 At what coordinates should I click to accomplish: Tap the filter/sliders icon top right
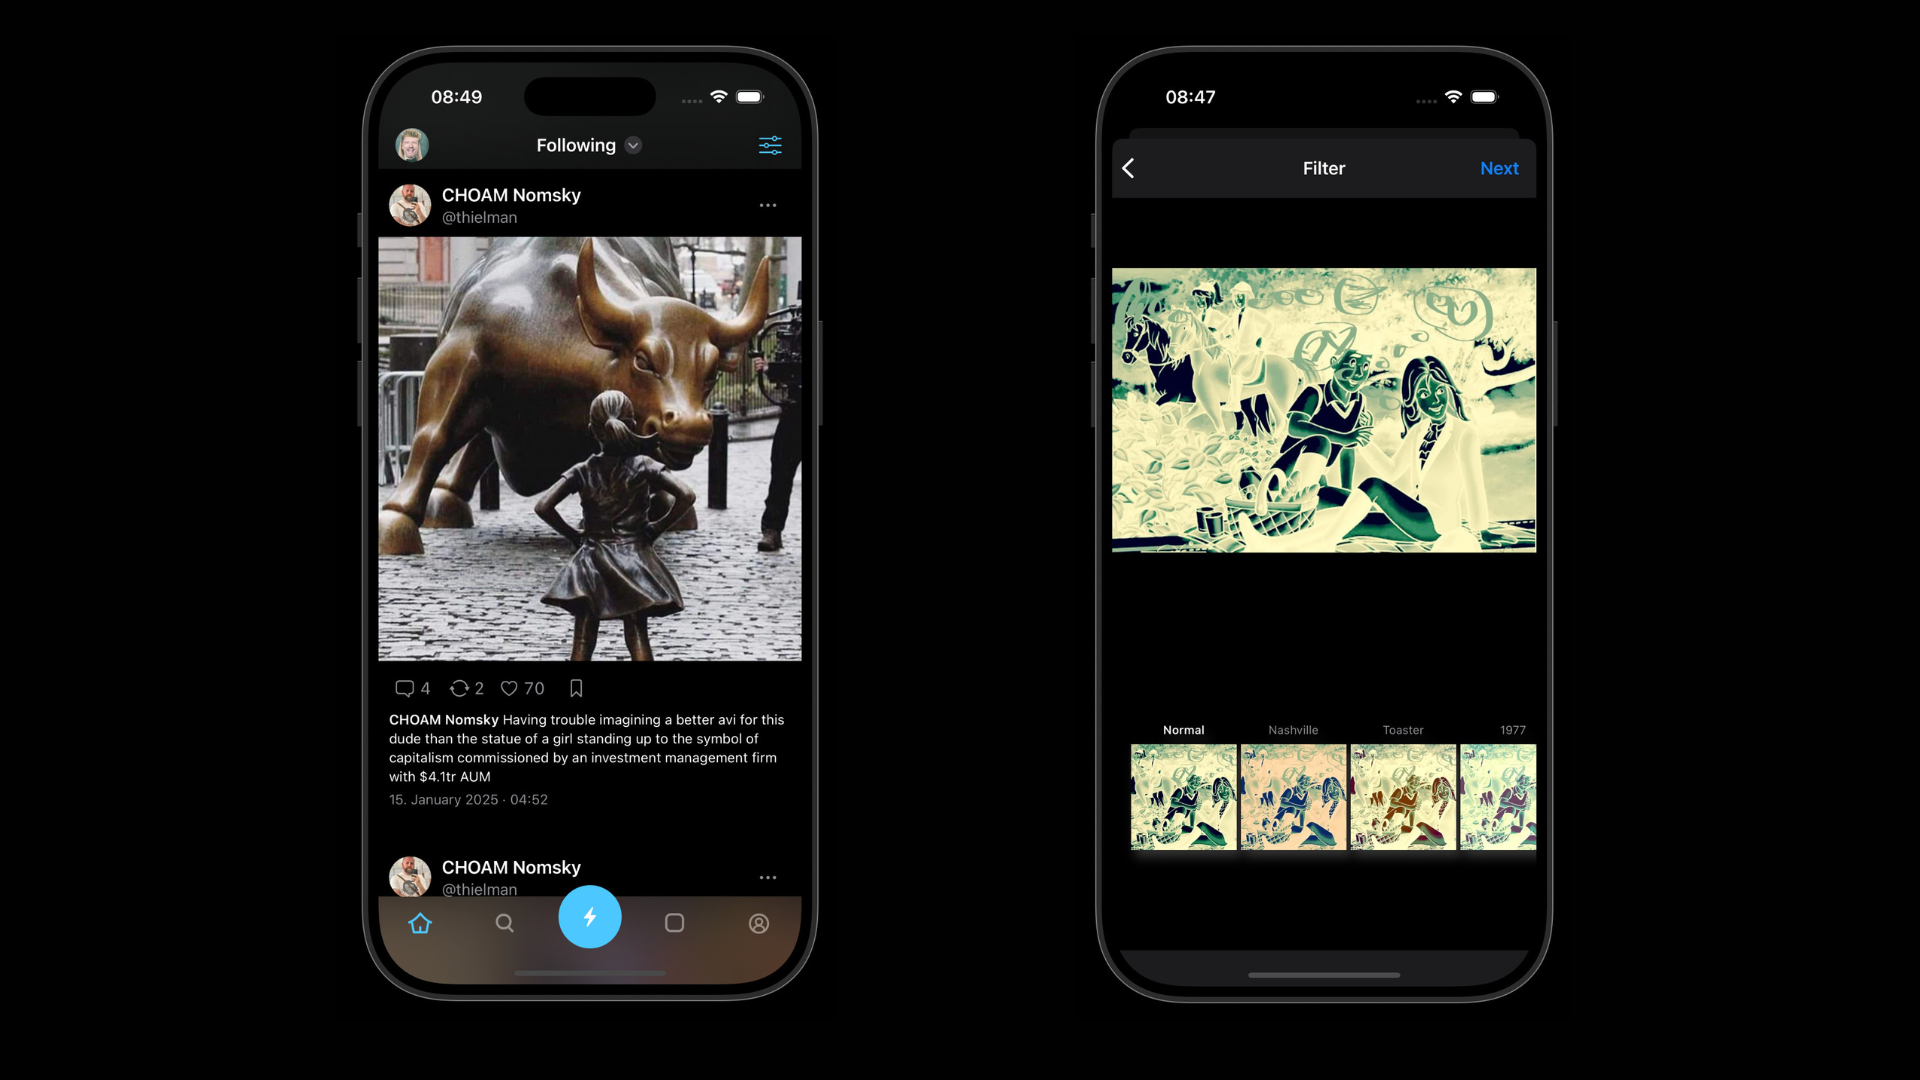click(770, 145)
